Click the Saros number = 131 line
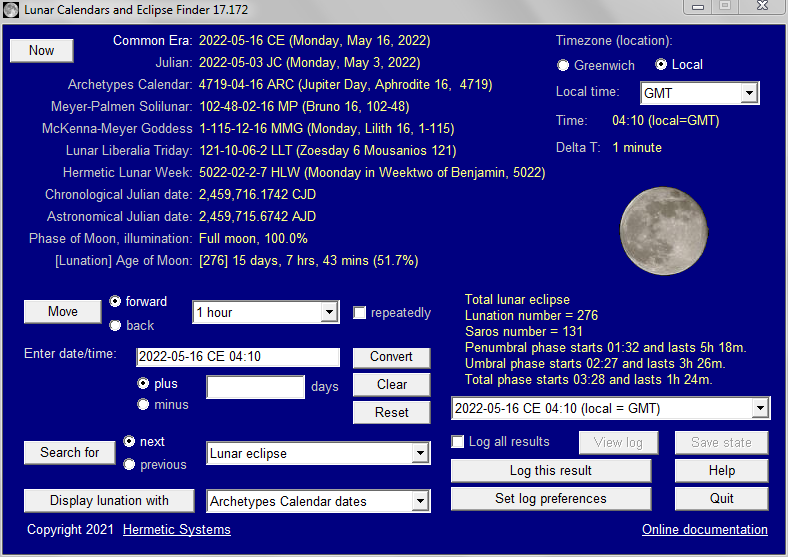 pyautogui.click(x=524, y=332)
